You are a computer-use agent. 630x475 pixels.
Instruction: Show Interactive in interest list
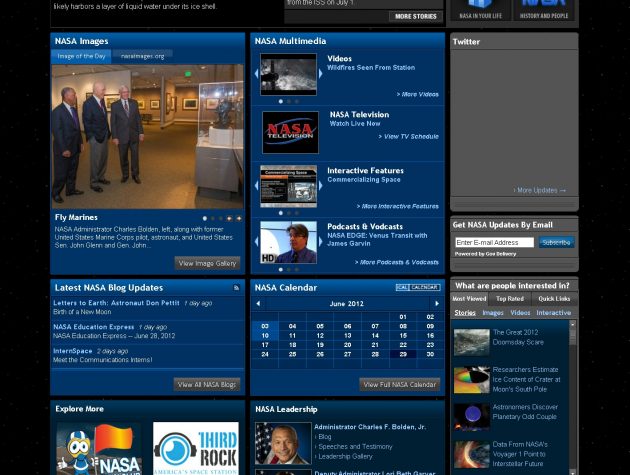(554, 313)
